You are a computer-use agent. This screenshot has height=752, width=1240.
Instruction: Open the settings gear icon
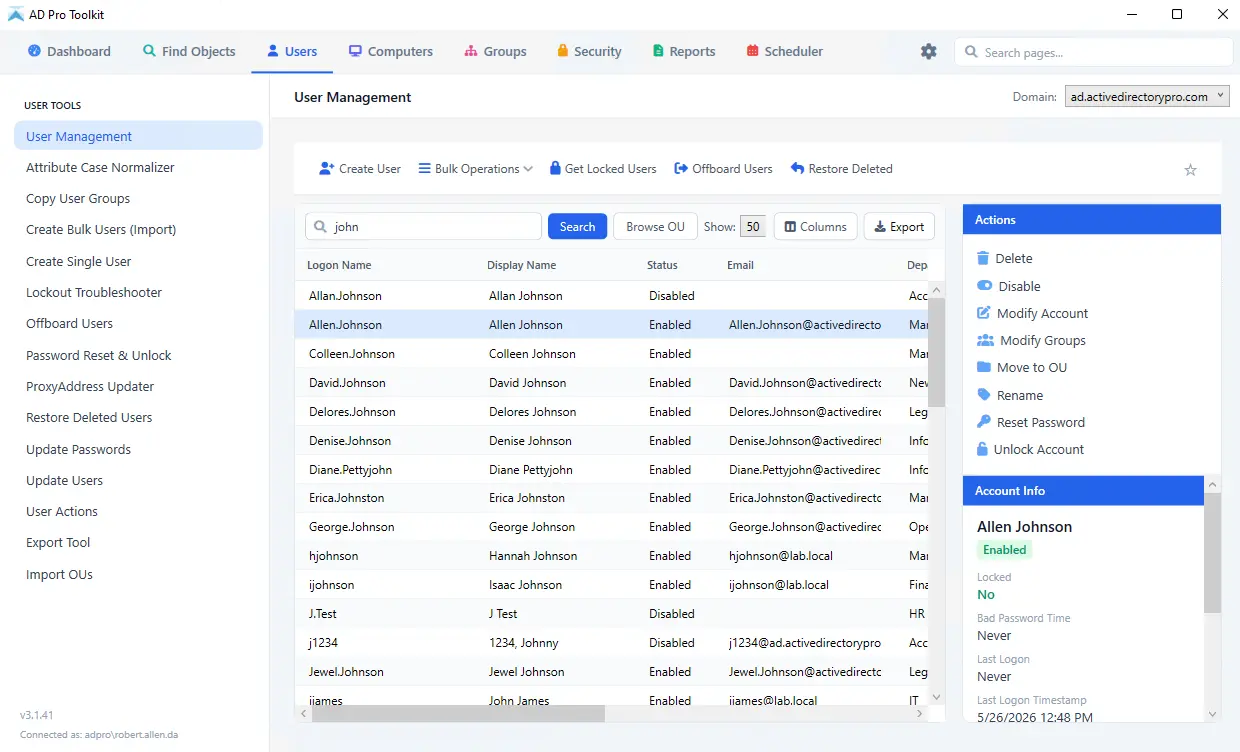coord(929,51)
